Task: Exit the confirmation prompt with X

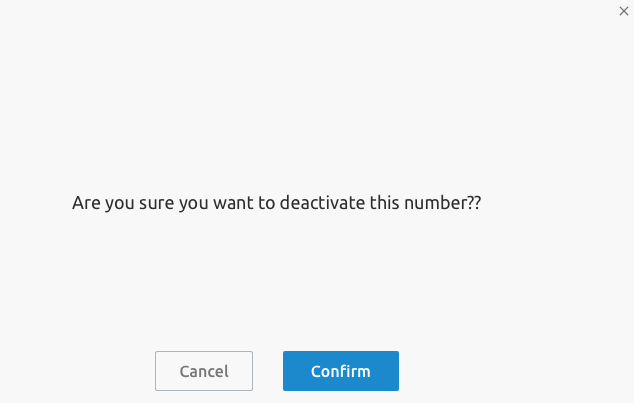Action: [623, 11]
